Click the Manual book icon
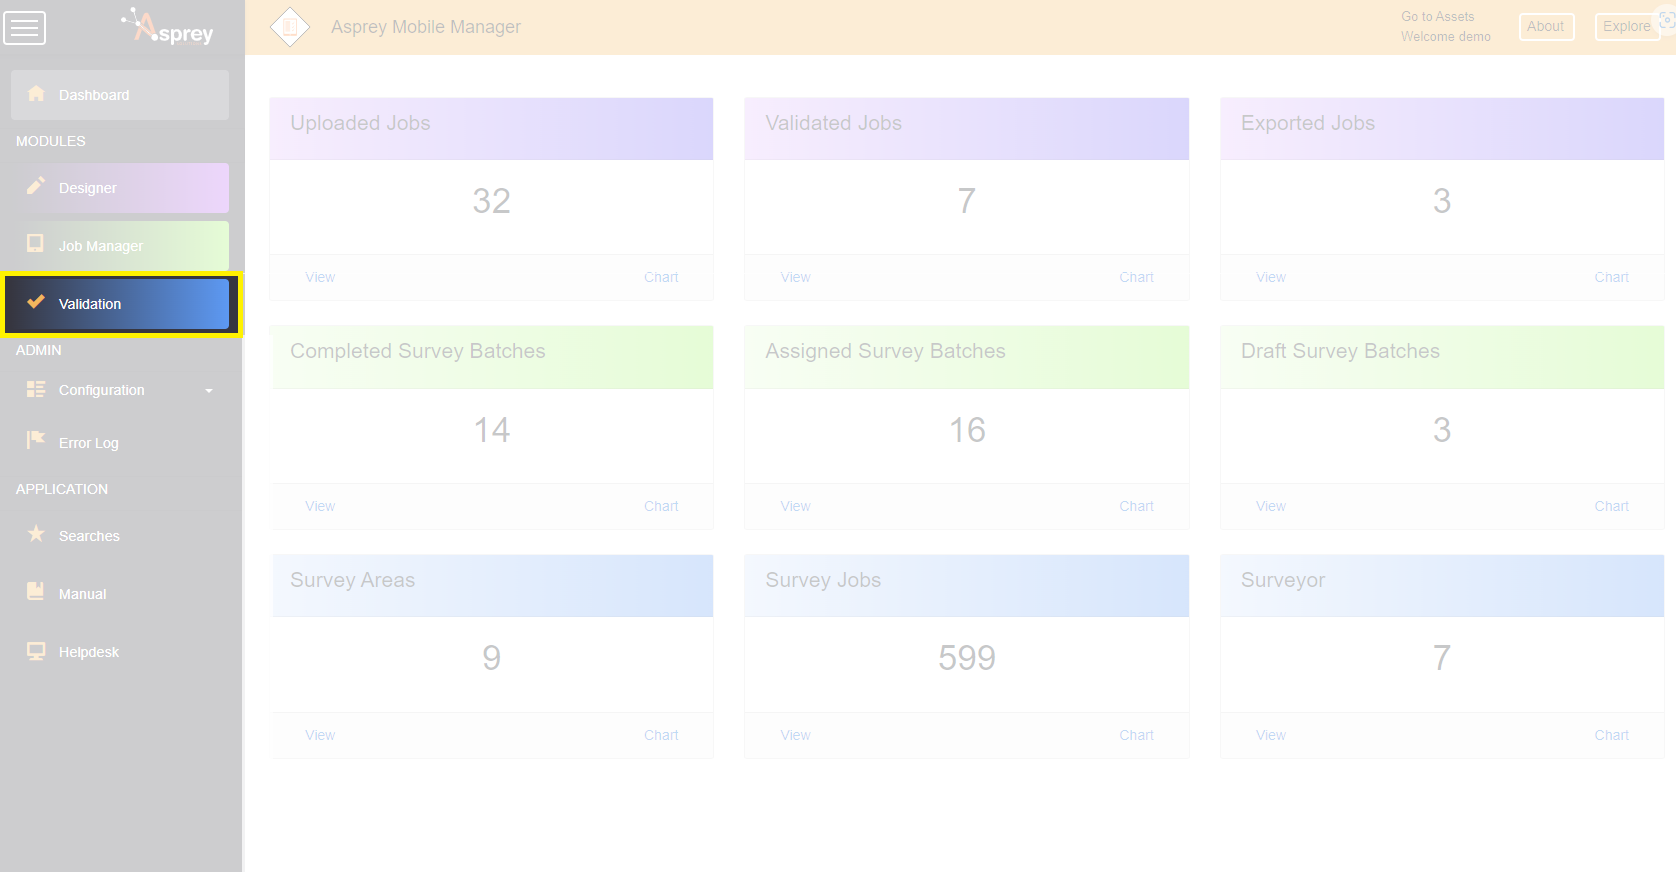The image size is (1676, 872). click(36, 592)
